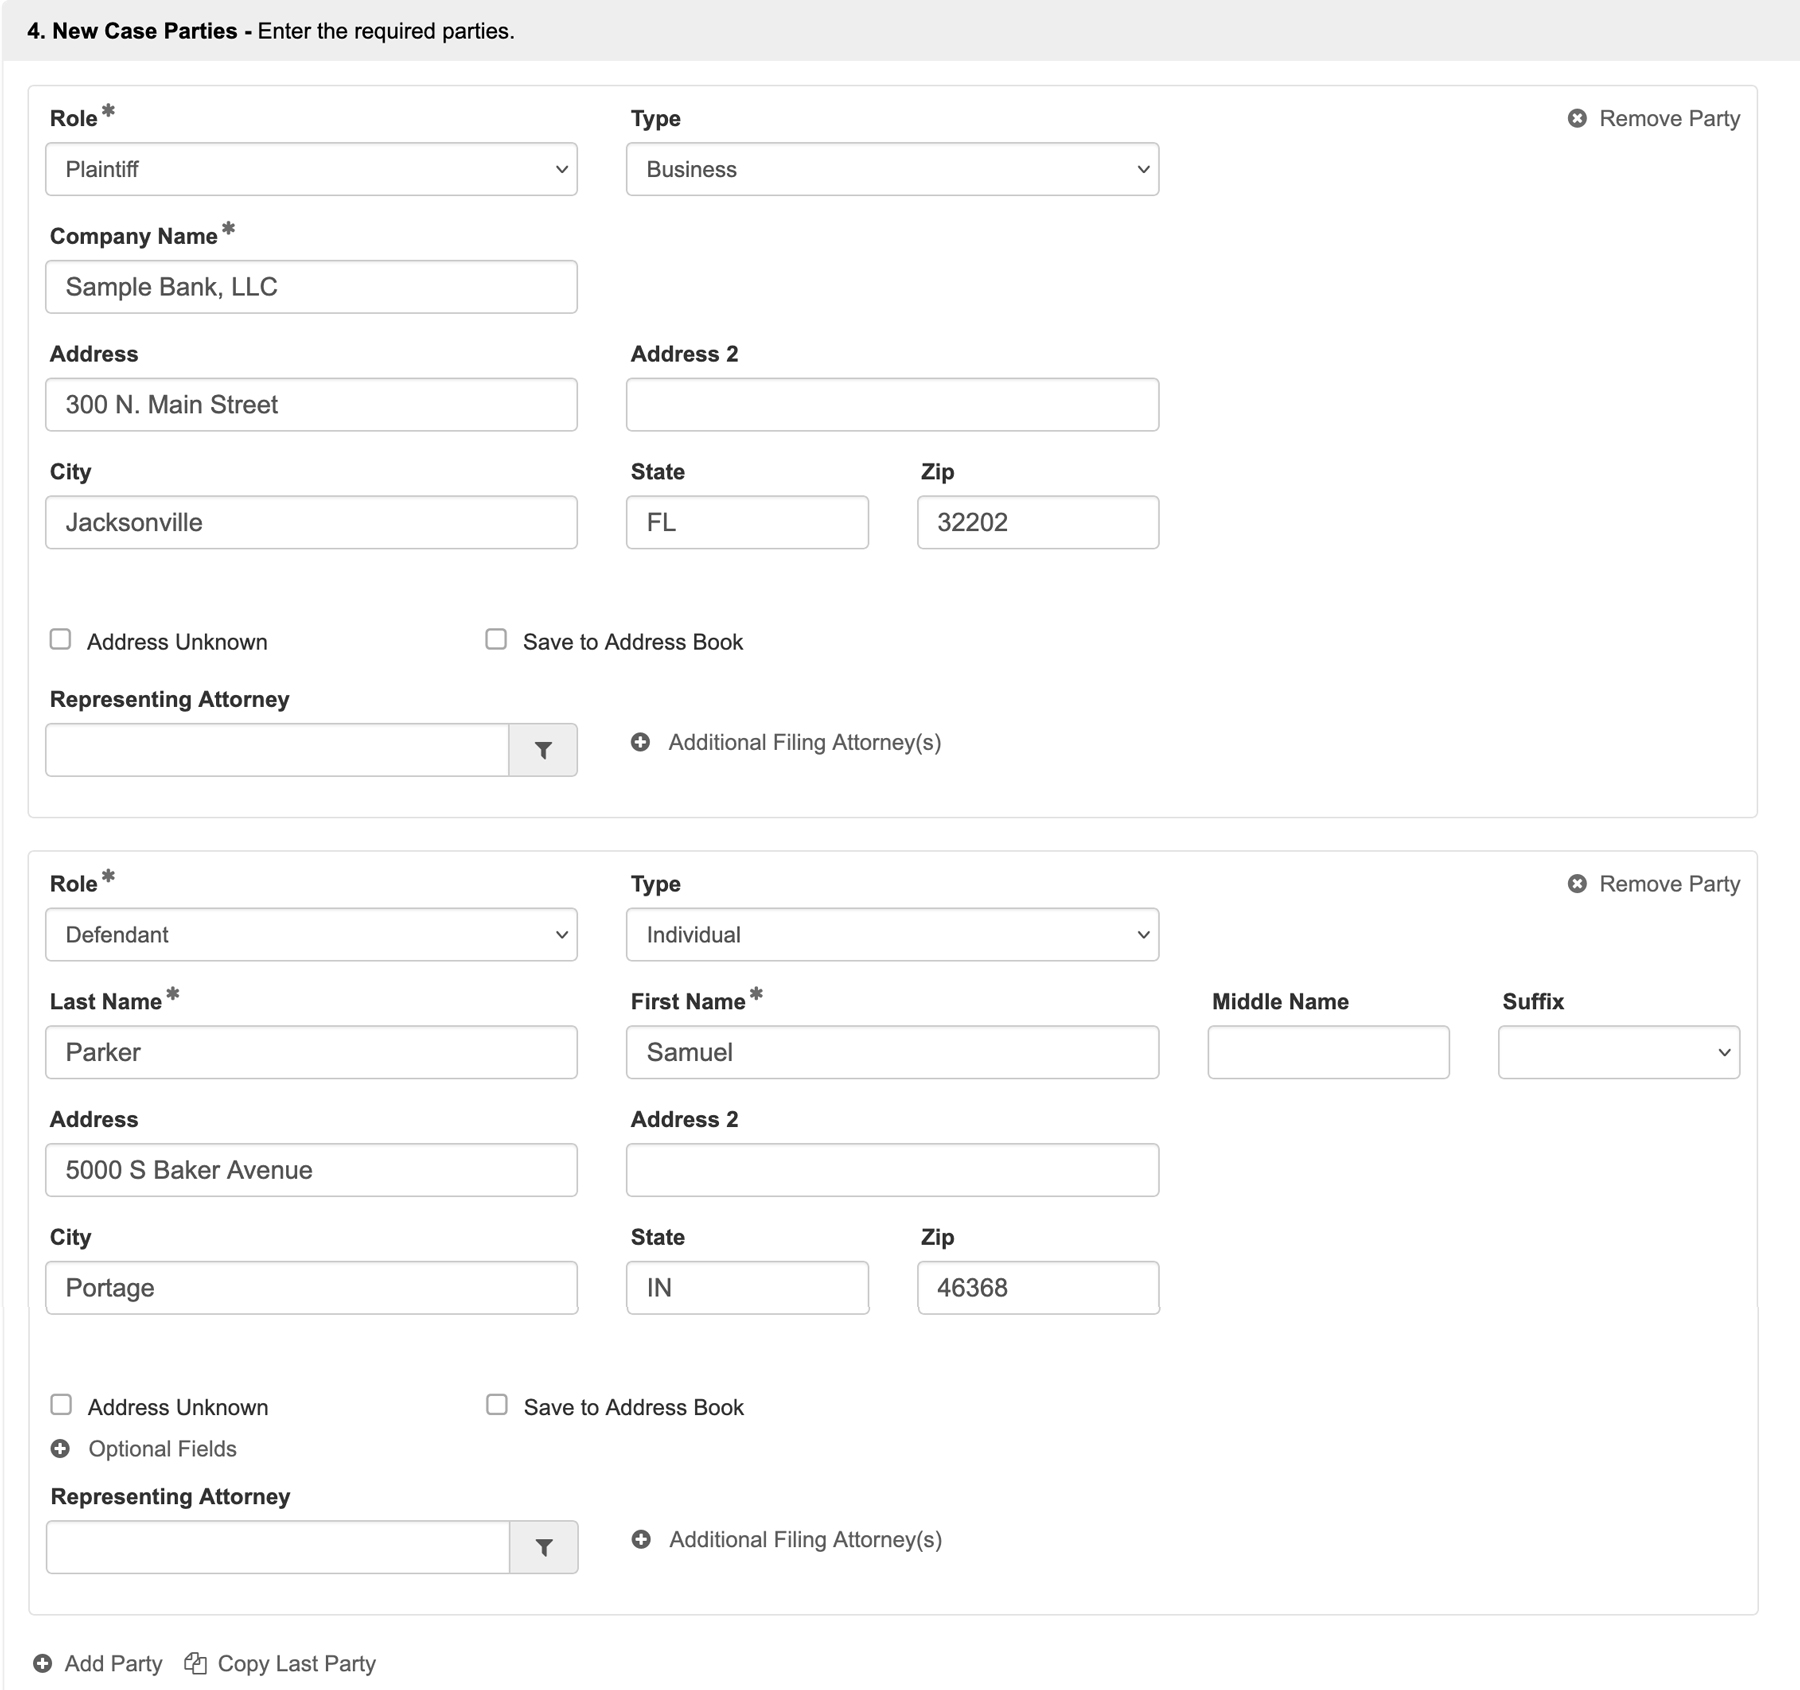Image resolution: width=1800 pixels, height=1690 pixels.
Task: Click the Copy Last Party icon
Action: pyautogui.click(x=195, y=1663)
